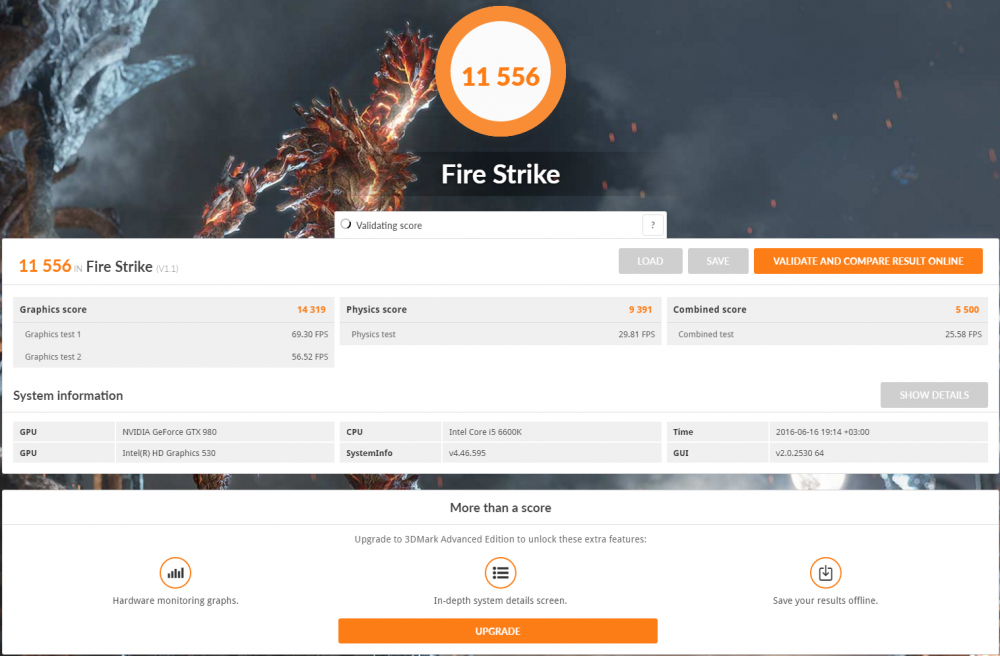
Task: Click the System information heading
Action: pos(68,395)
